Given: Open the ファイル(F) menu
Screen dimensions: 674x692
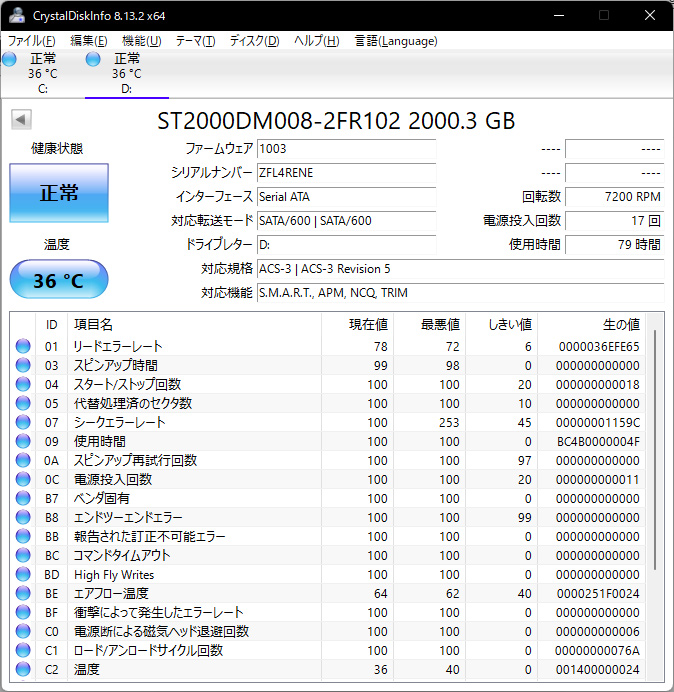Looking at the screenshot, I should (31, 41).
